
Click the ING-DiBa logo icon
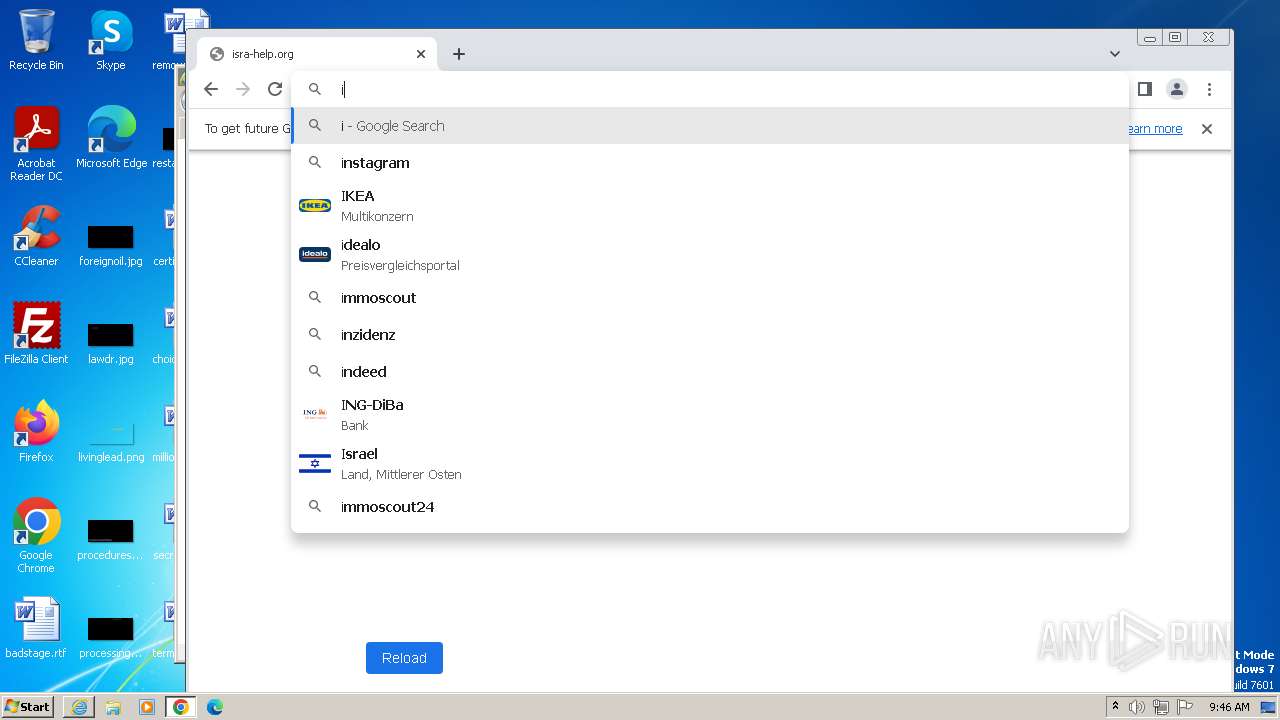pyautogui.click(x=315, y=413)
